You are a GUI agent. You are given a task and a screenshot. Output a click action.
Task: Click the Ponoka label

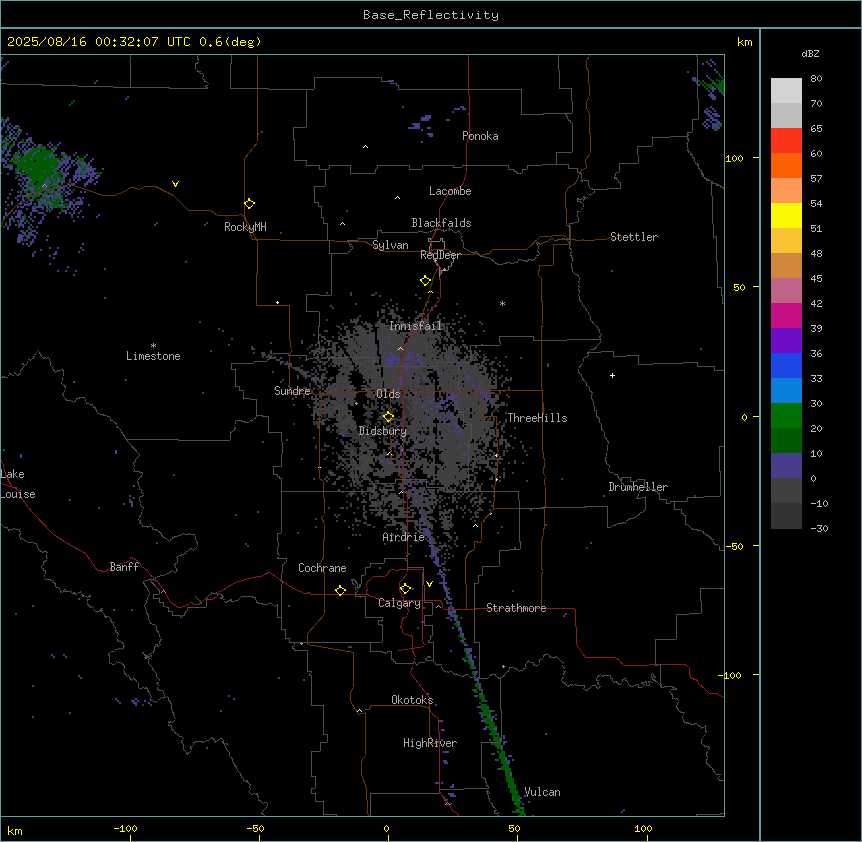pos(480,136)
